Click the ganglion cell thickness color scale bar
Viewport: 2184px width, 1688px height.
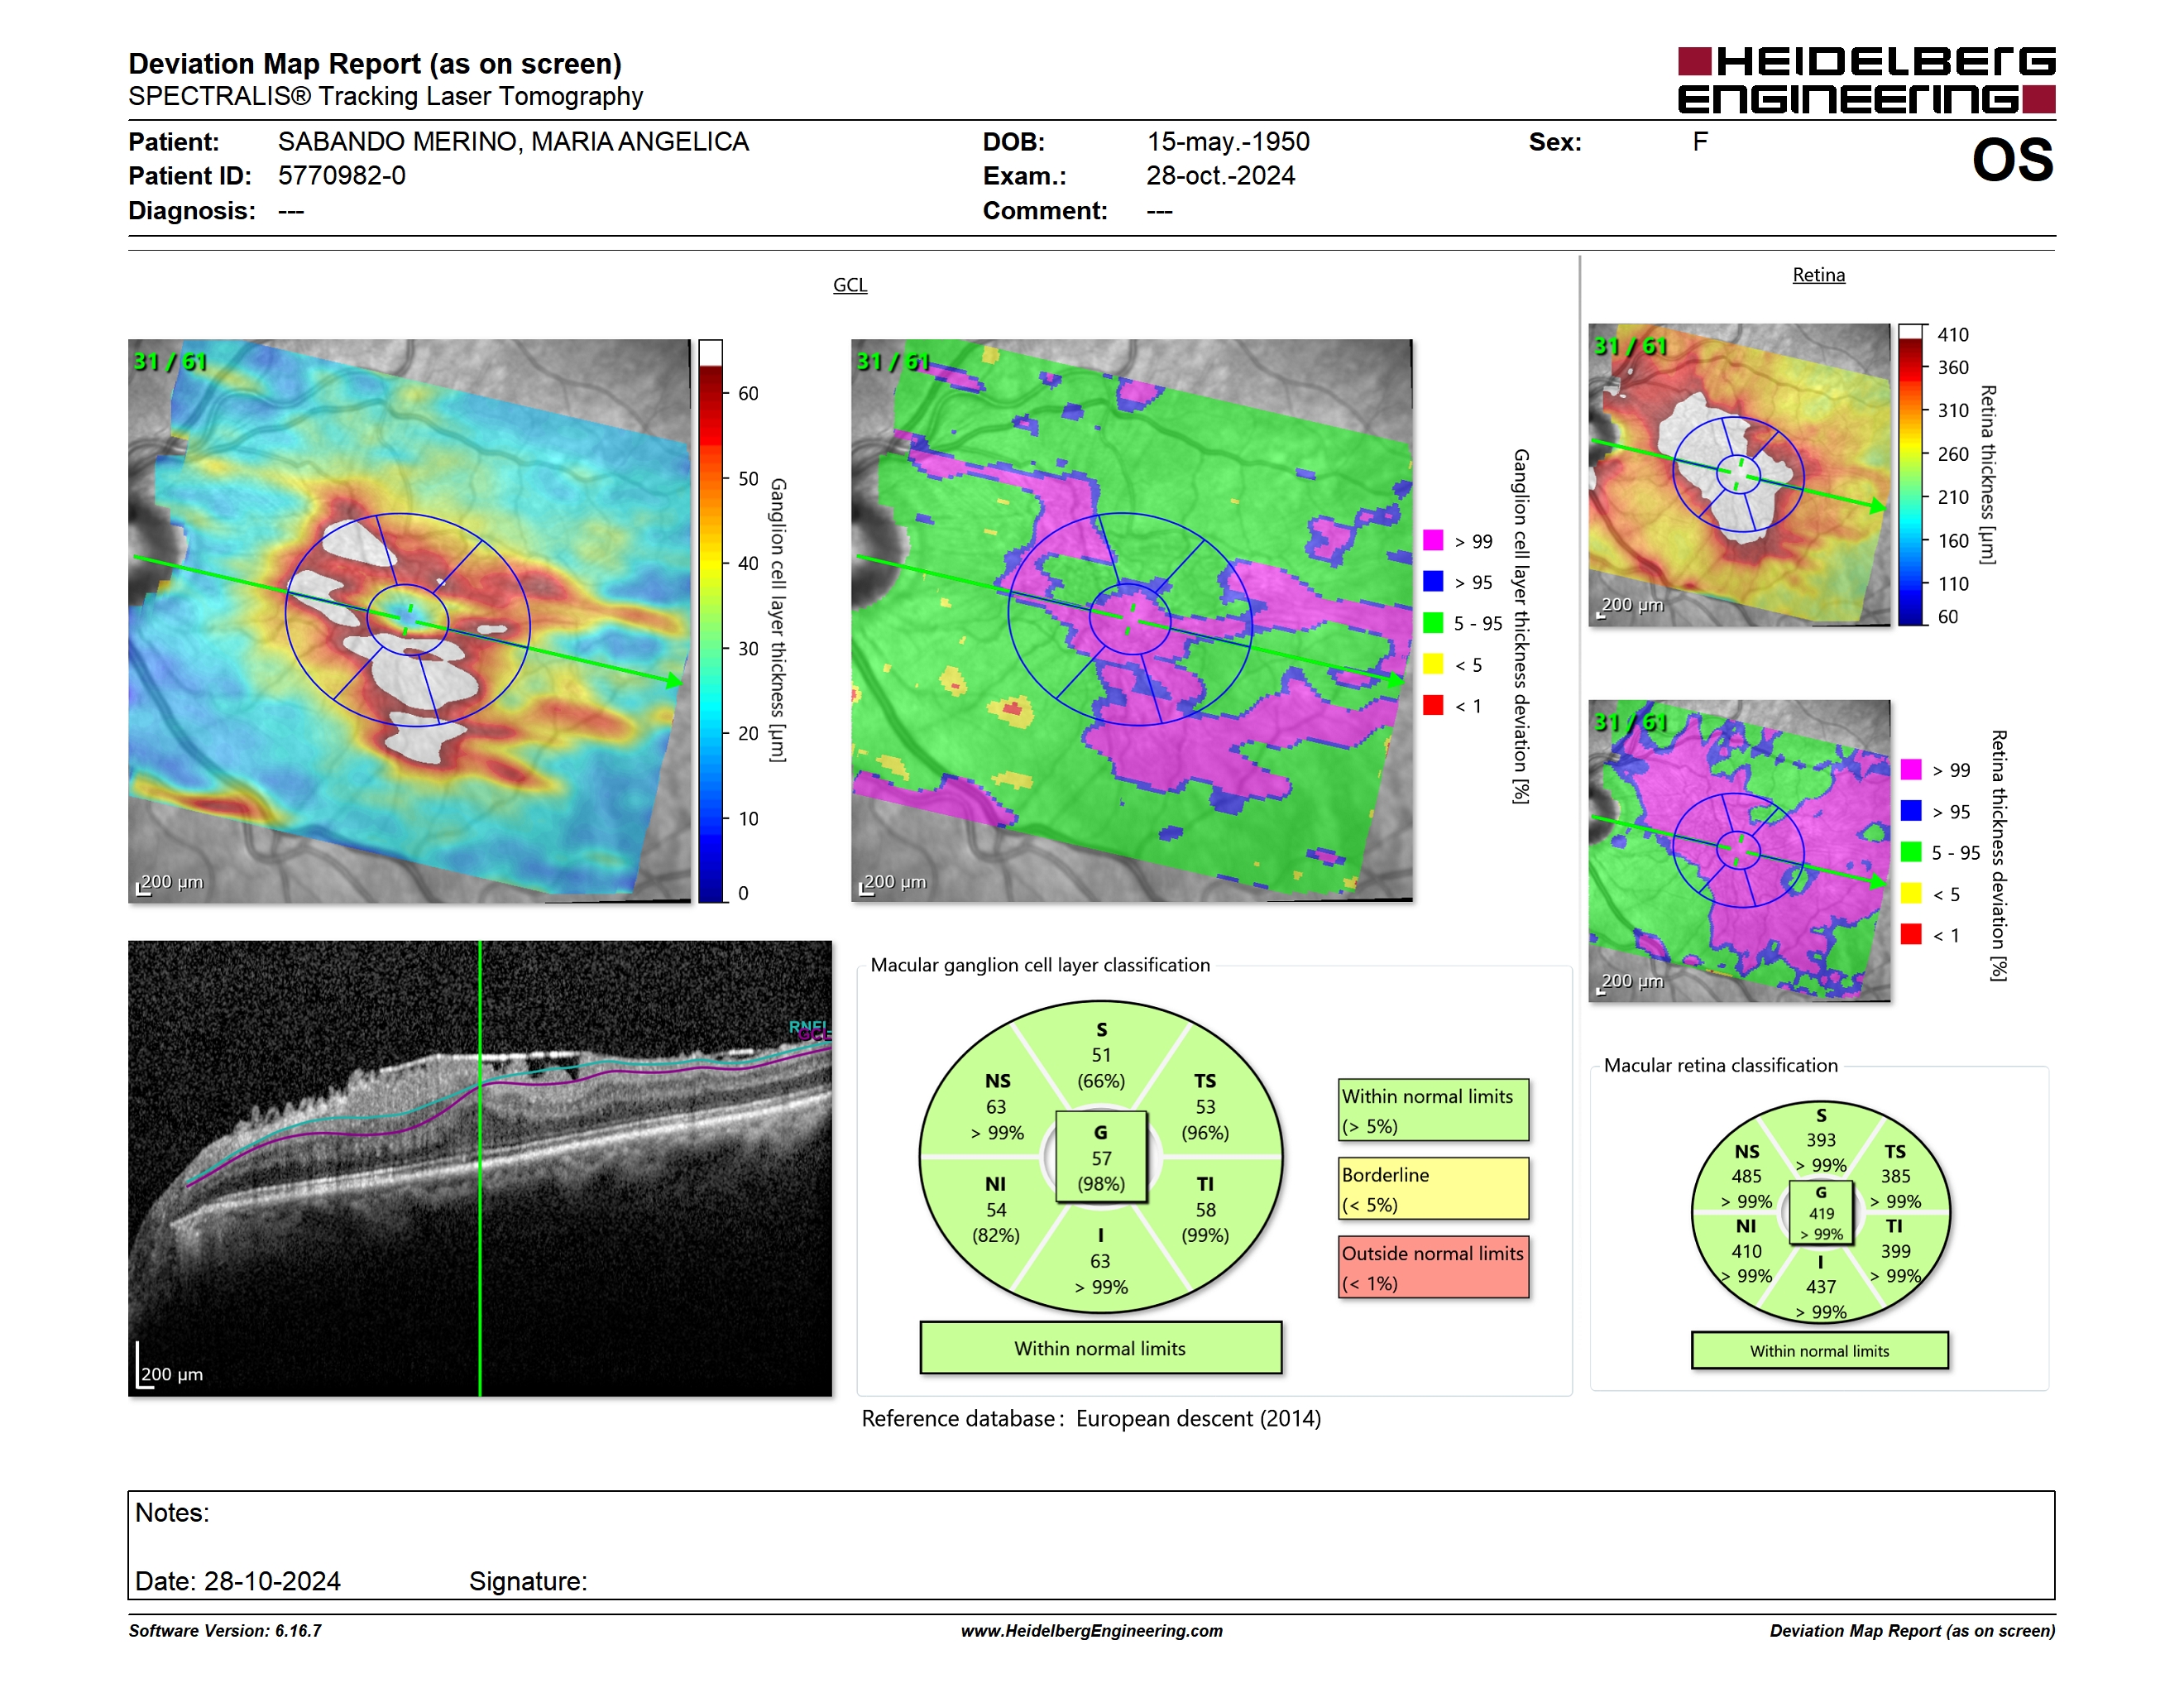[x=710, y=621]
